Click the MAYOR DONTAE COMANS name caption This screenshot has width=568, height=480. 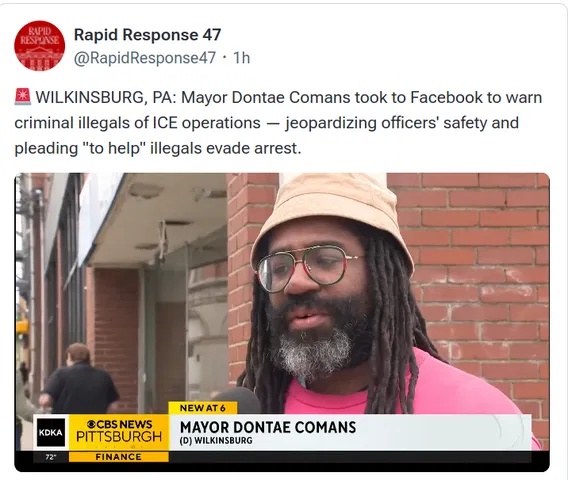pyautogui.click(x=268, y=427)
